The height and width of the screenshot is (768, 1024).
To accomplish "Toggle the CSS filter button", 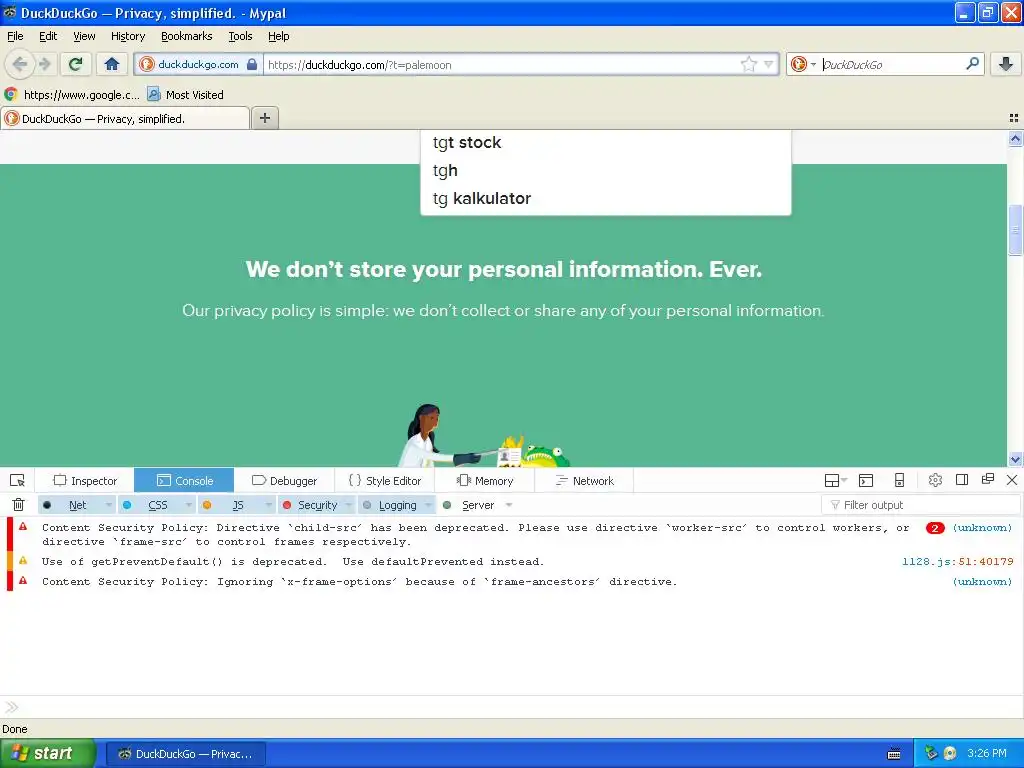I will tap(150, 505).
